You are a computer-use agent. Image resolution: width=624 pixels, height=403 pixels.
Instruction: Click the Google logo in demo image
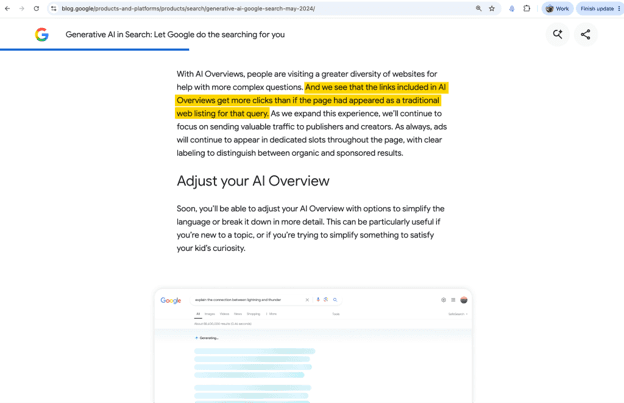(x=171, y=300)
